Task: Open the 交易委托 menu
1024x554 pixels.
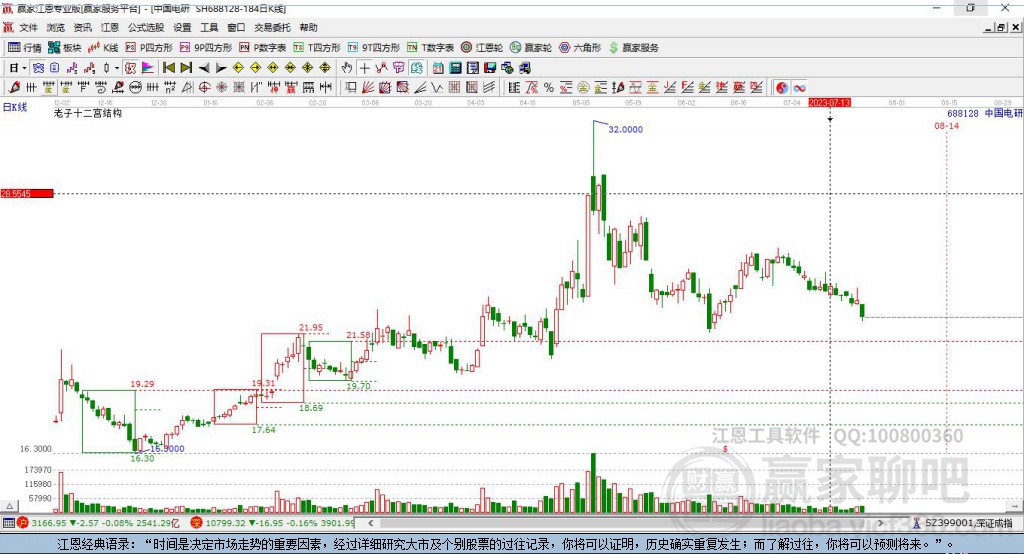Action: tap(272, 27)
